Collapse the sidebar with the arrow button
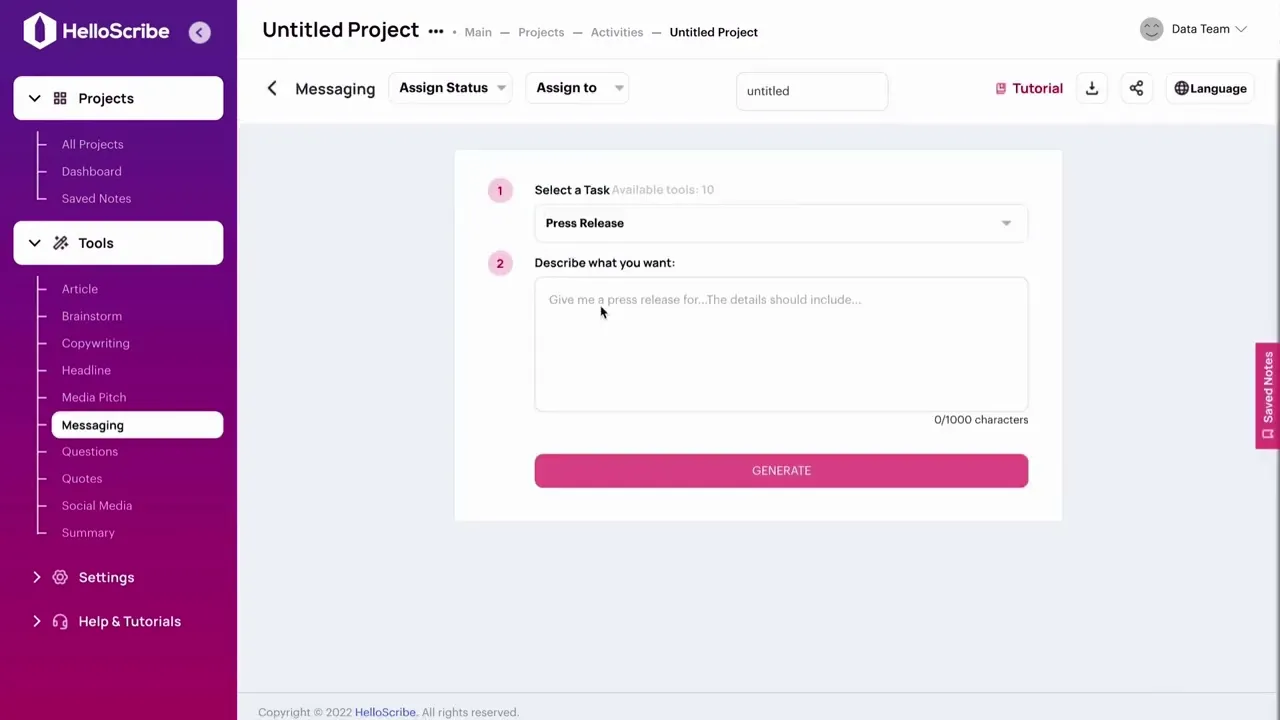This screenshot has height=720, width=1280. tap(199, 33)
